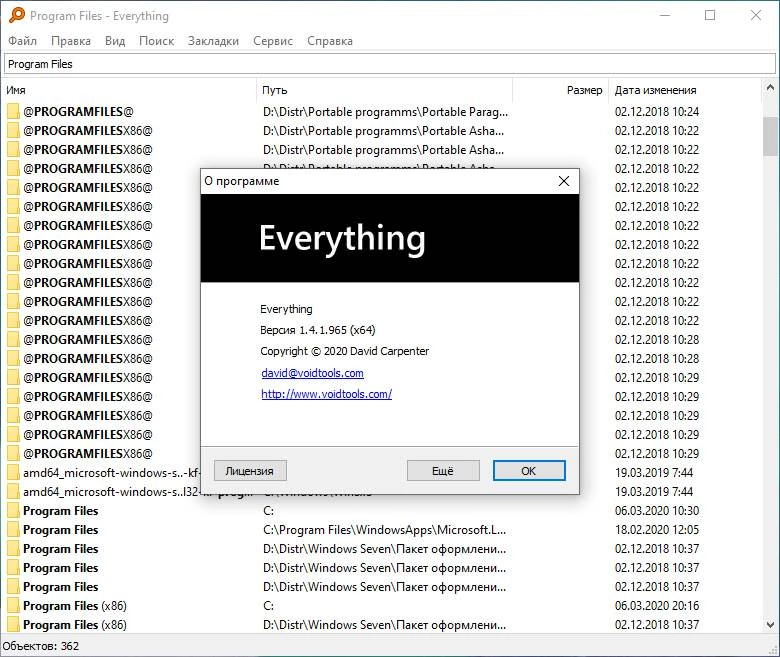The height and width of the screenshot is (657, 780).
Task: Select Program Files entry dated 06.03.2020 10:30
Action: (61, 511)
